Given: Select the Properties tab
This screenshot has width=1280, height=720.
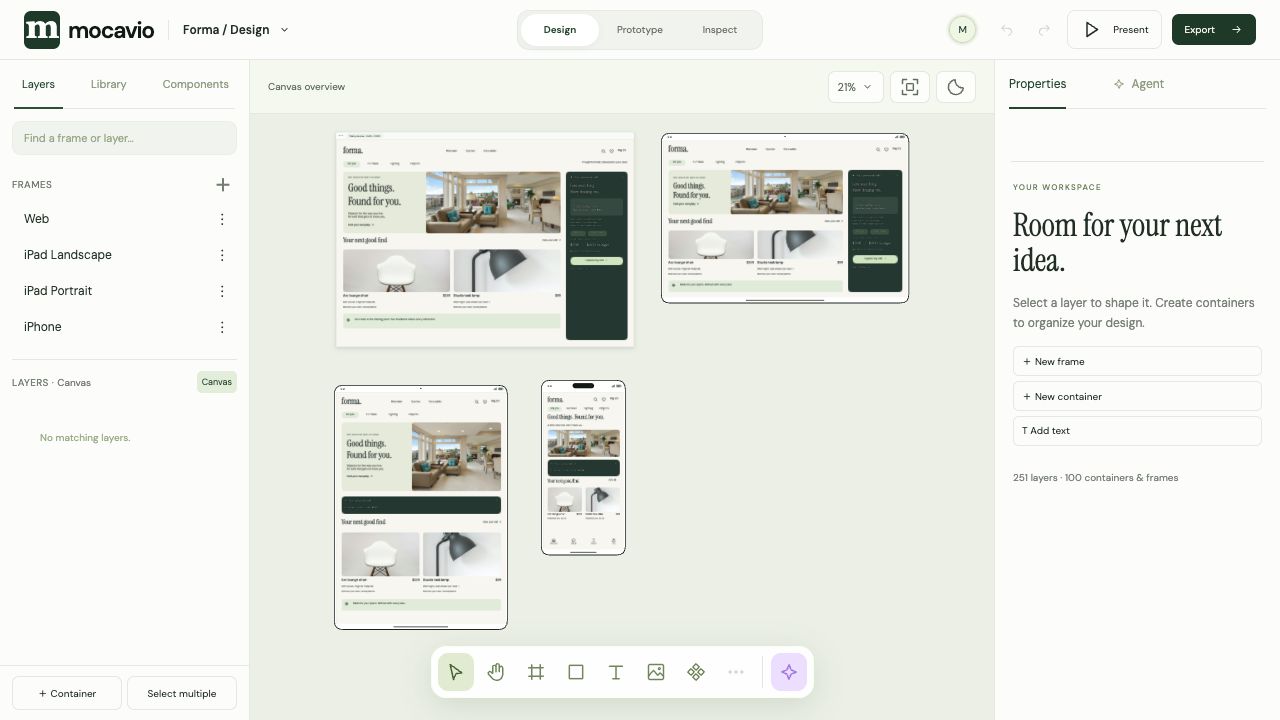Looking at the screenshot, I should 1037,84.
